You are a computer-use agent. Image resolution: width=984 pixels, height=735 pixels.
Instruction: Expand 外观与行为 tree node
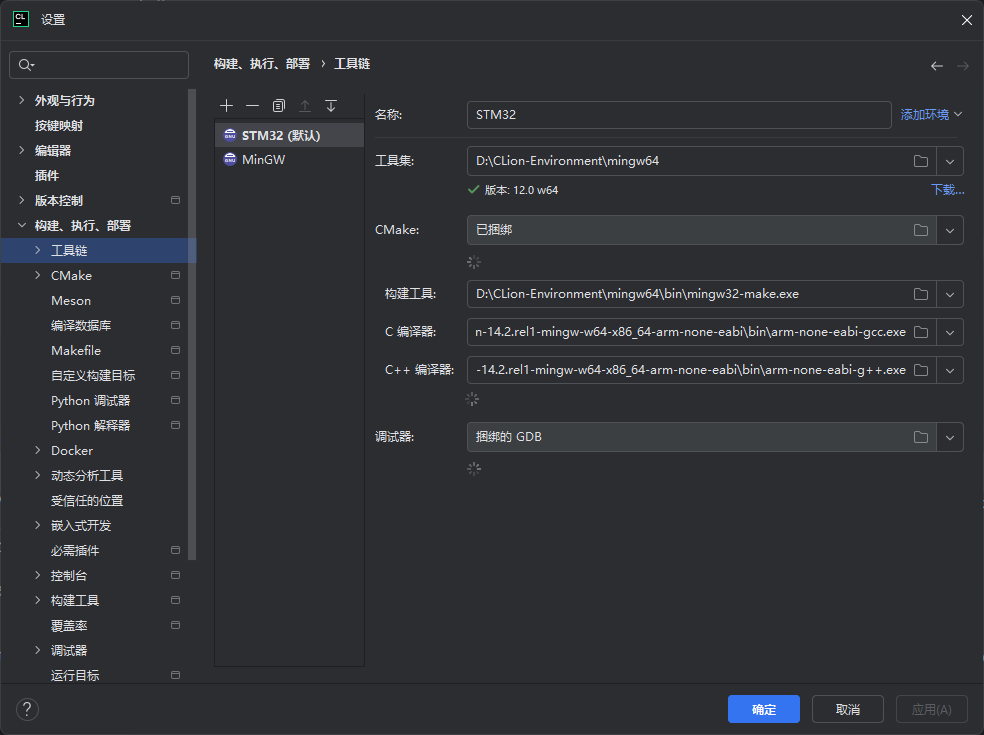pos(22,100)
